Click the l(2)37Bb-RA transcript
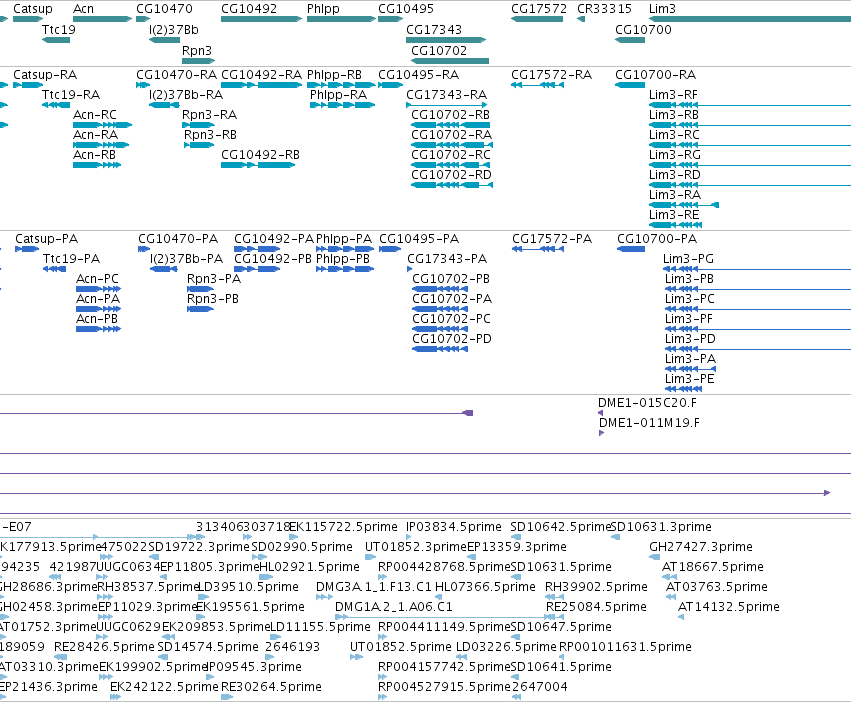This screenshot has width=851, height=702. (x=164, y=105)
